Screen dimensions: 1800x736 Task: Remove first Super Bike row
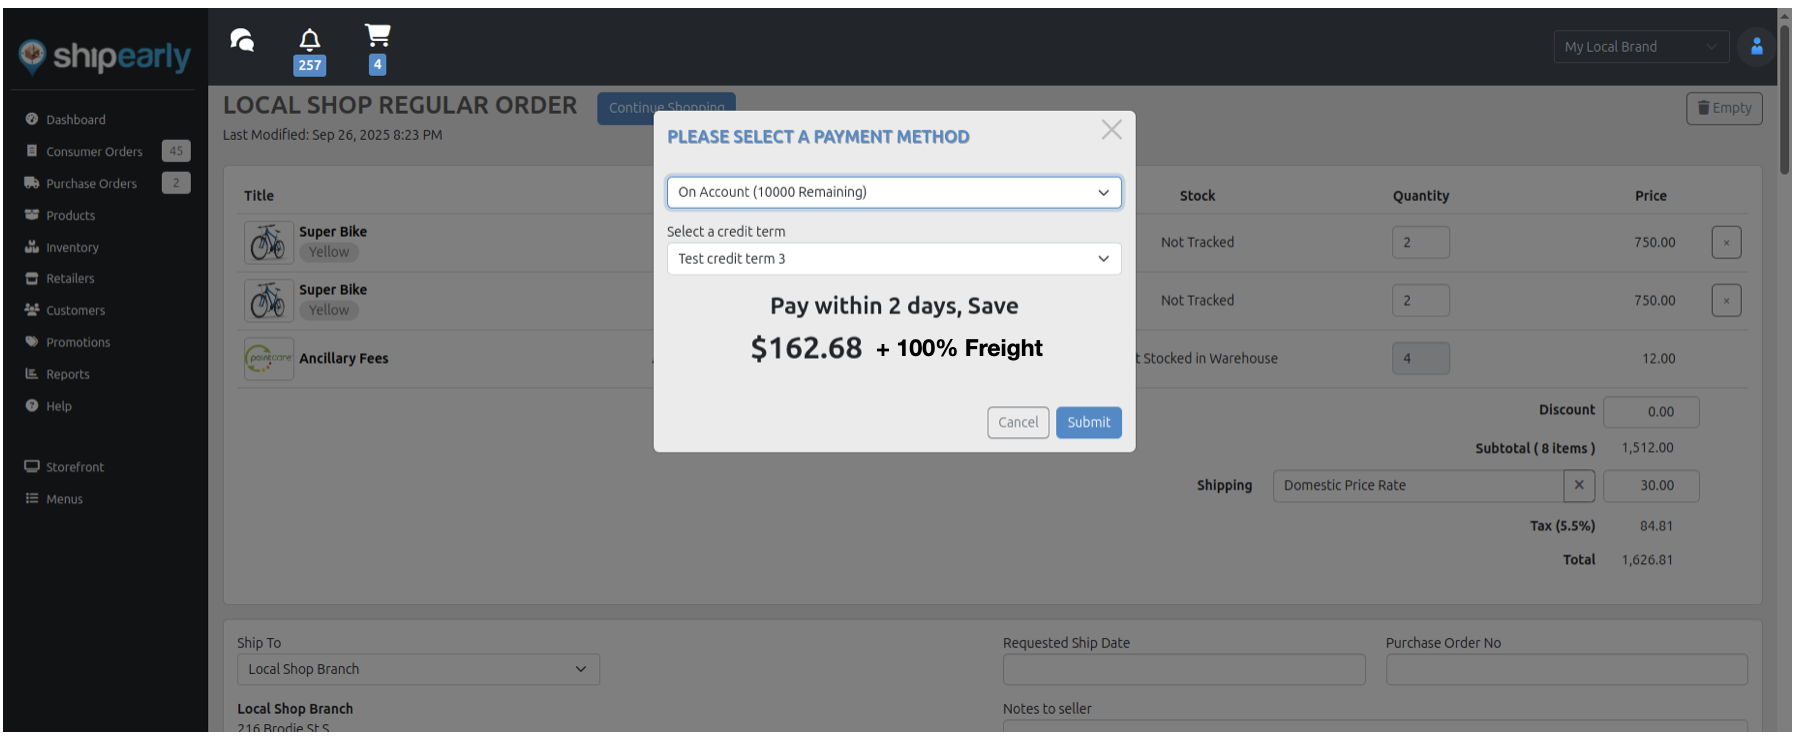pos(1726,242)
